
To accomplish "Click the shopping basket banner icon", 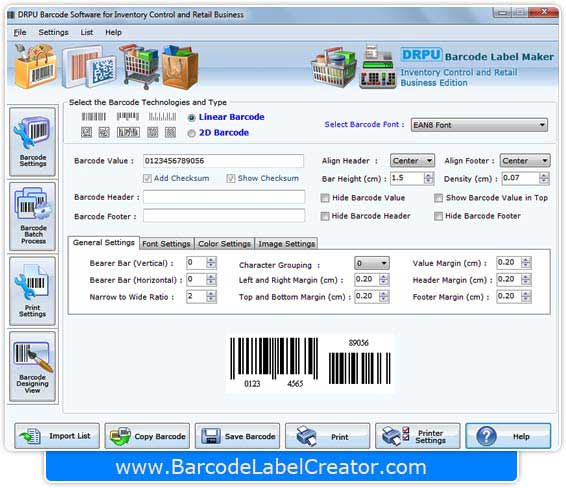I will point(334,67).
